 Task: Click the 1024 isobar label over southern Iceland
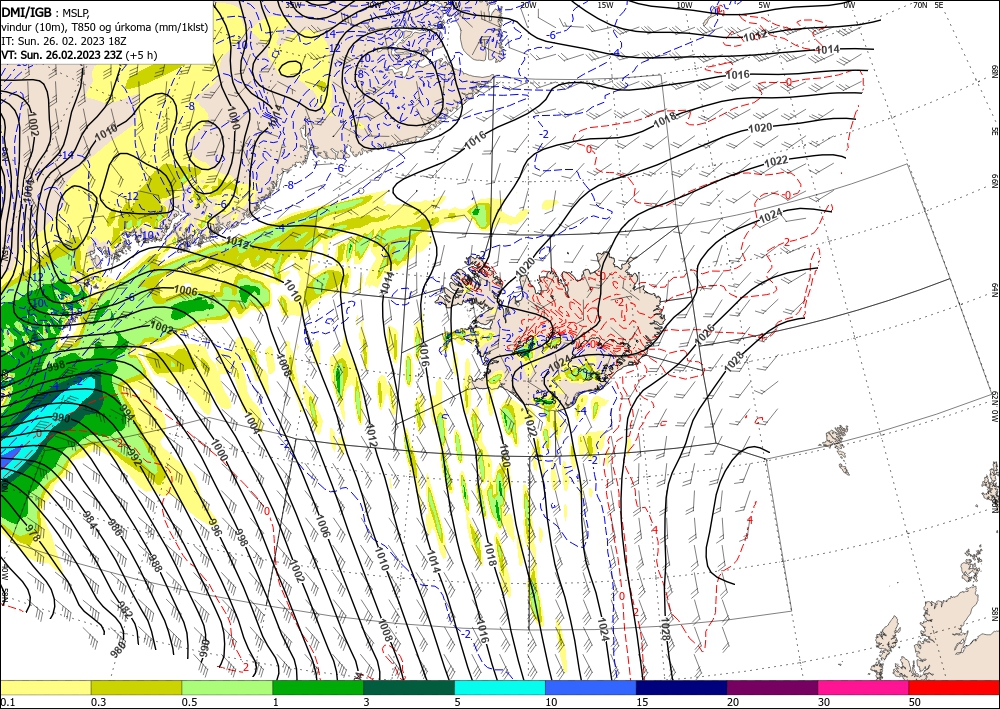560,362
